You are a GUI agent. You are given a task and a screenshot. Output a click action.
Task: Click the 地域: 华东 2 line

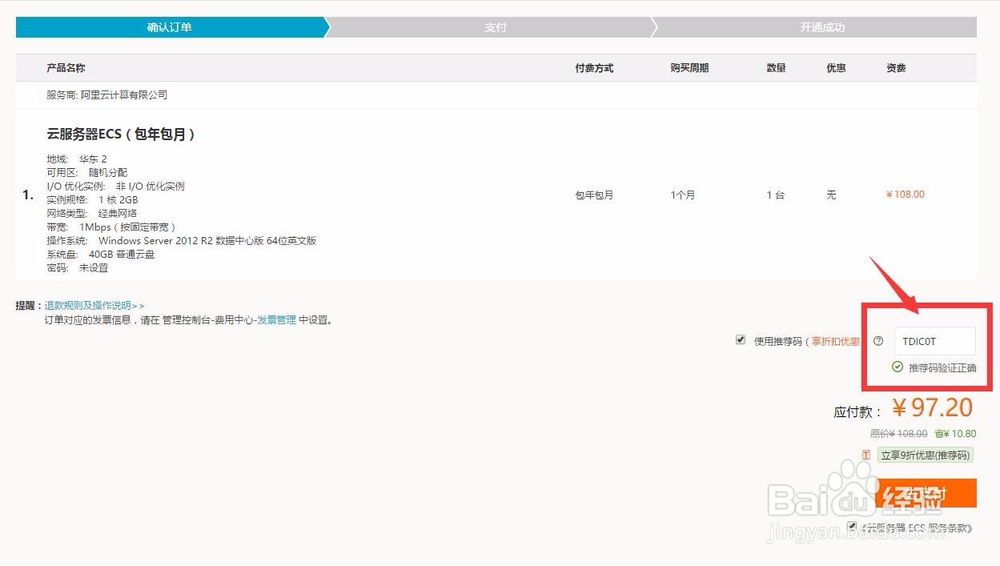click(77, 159)
